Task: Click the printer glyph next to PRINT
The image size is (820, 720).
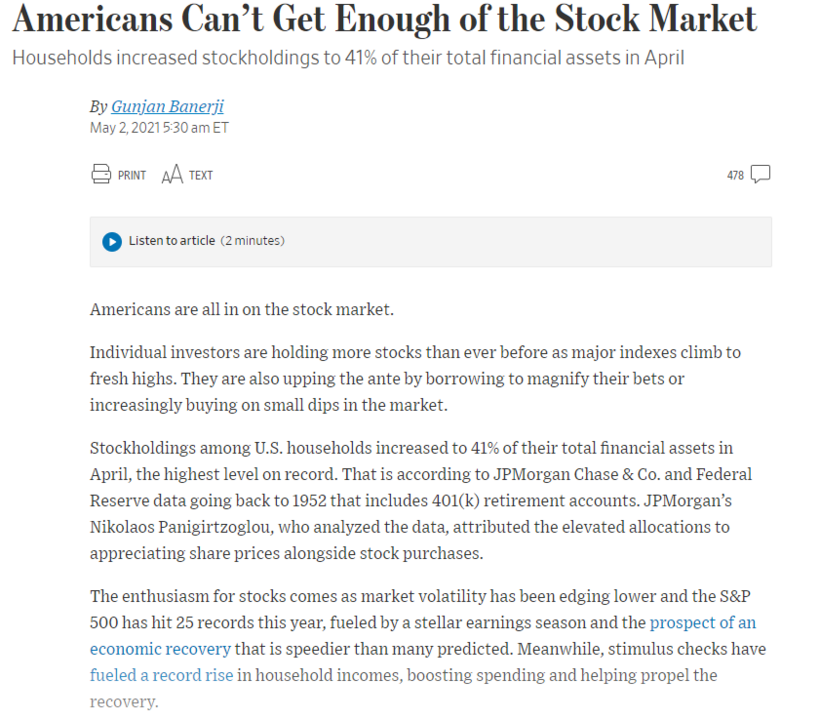Action: 101,174
